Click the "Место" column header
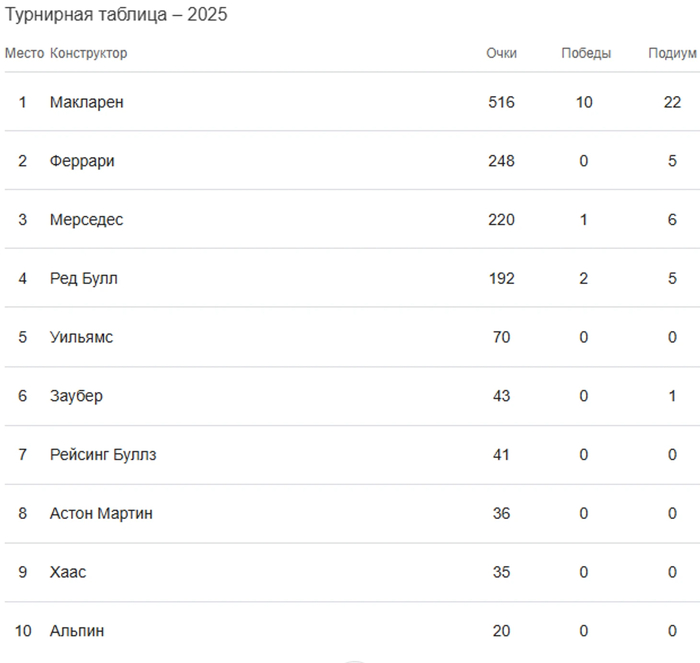Viewport: 700px width, 663px height. pyautogui.click(x=24, y=53)
